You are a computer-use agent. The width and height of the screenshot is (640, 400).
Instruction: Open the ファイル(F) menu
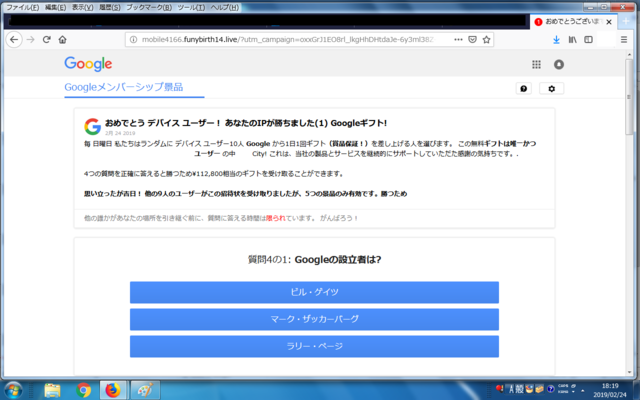coord(19,7)
